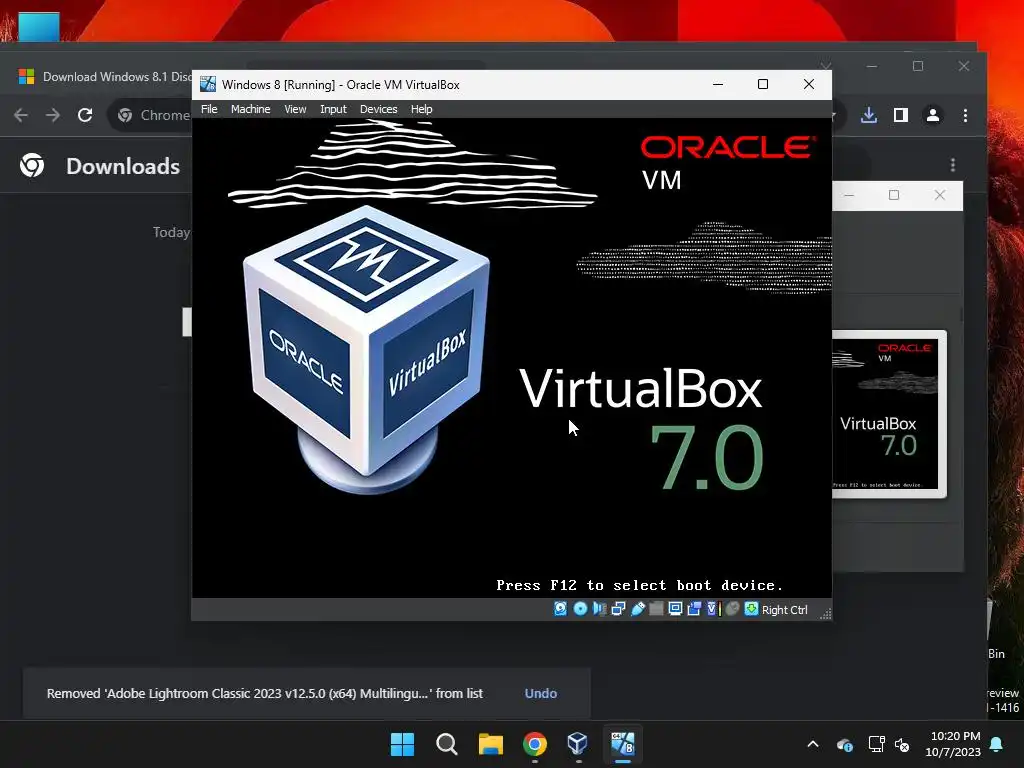Click the gray shared folders indicator

pos(656,609)
